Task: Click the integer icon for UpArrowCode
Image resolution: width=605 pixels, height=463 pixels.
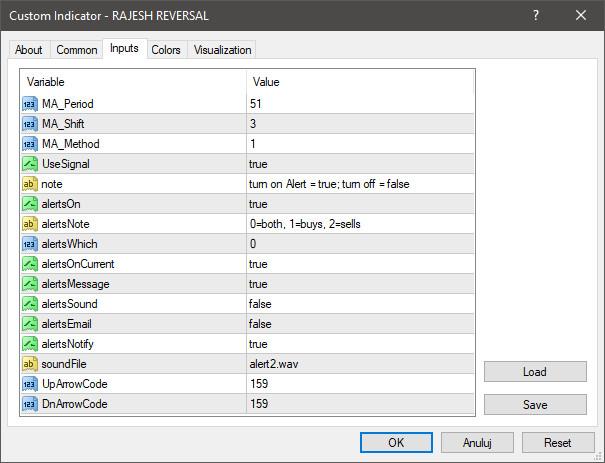Action: (30, 384)
